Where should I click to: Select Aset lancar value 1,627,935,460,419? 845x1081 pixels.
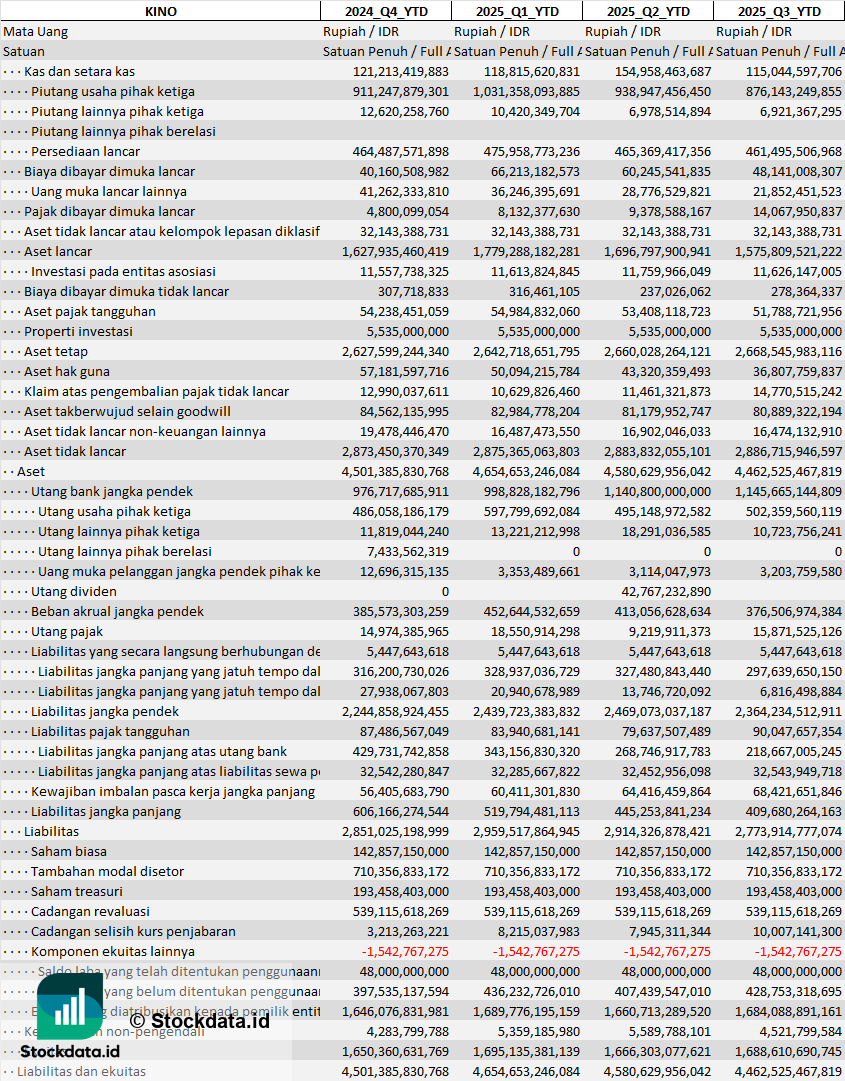(x=395, y=252)
